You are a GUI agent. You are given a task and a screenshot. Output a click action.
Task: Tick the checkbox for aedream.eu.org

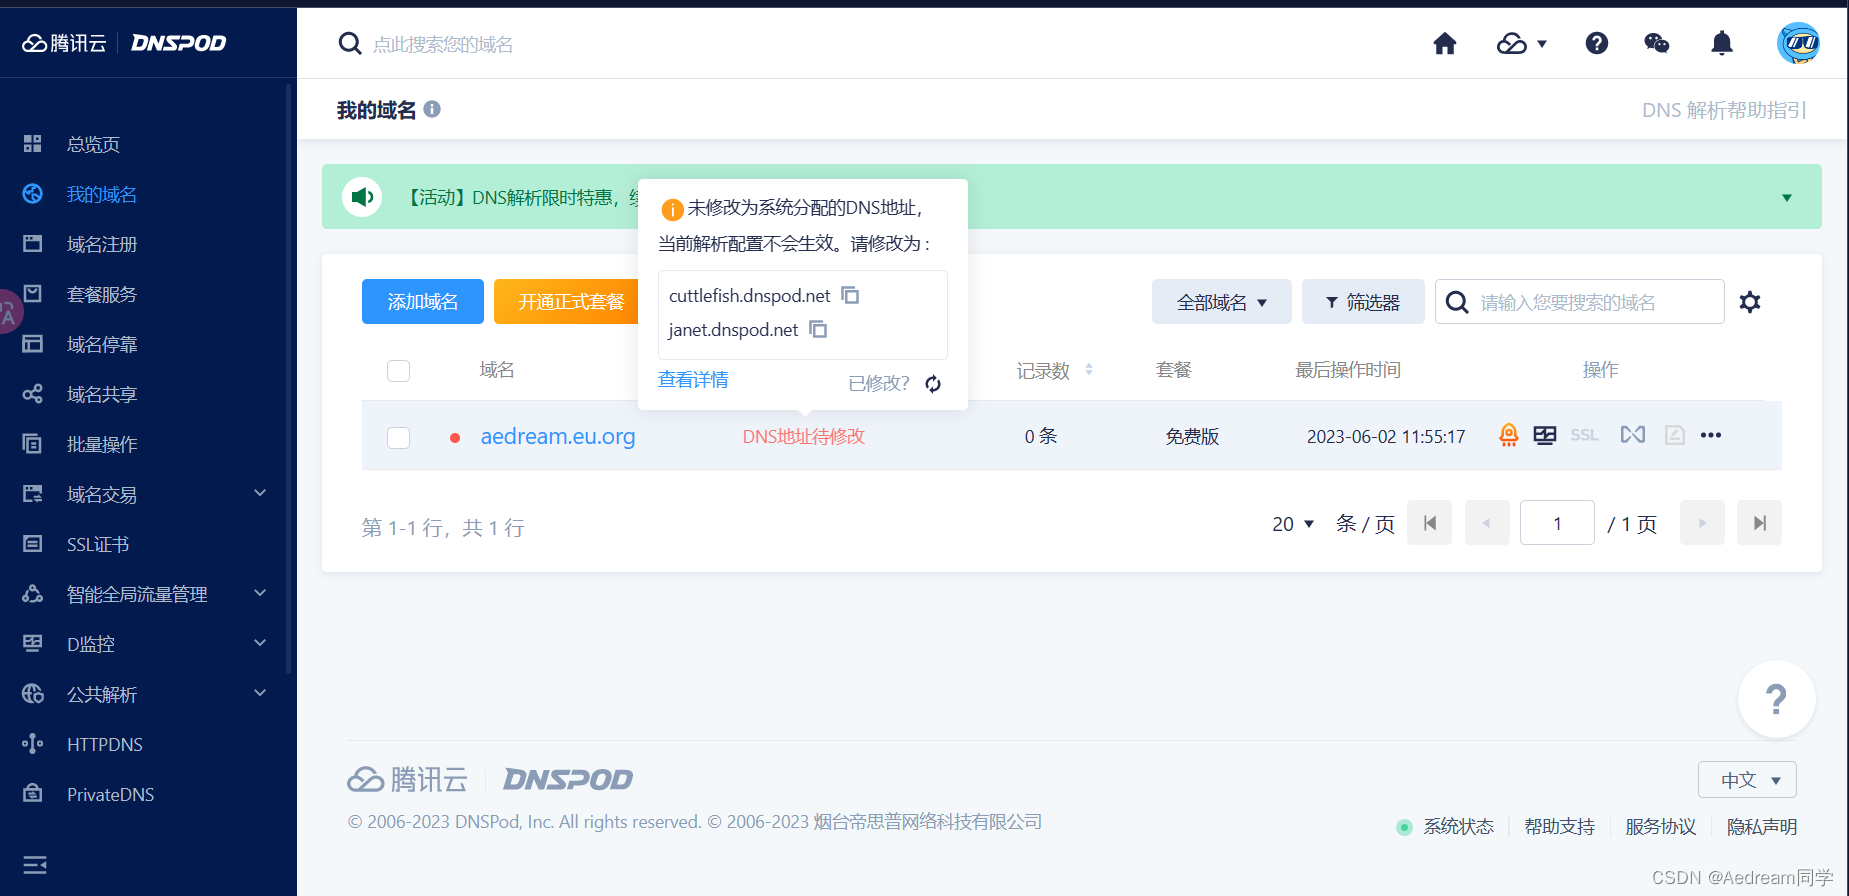pos(398,437)
